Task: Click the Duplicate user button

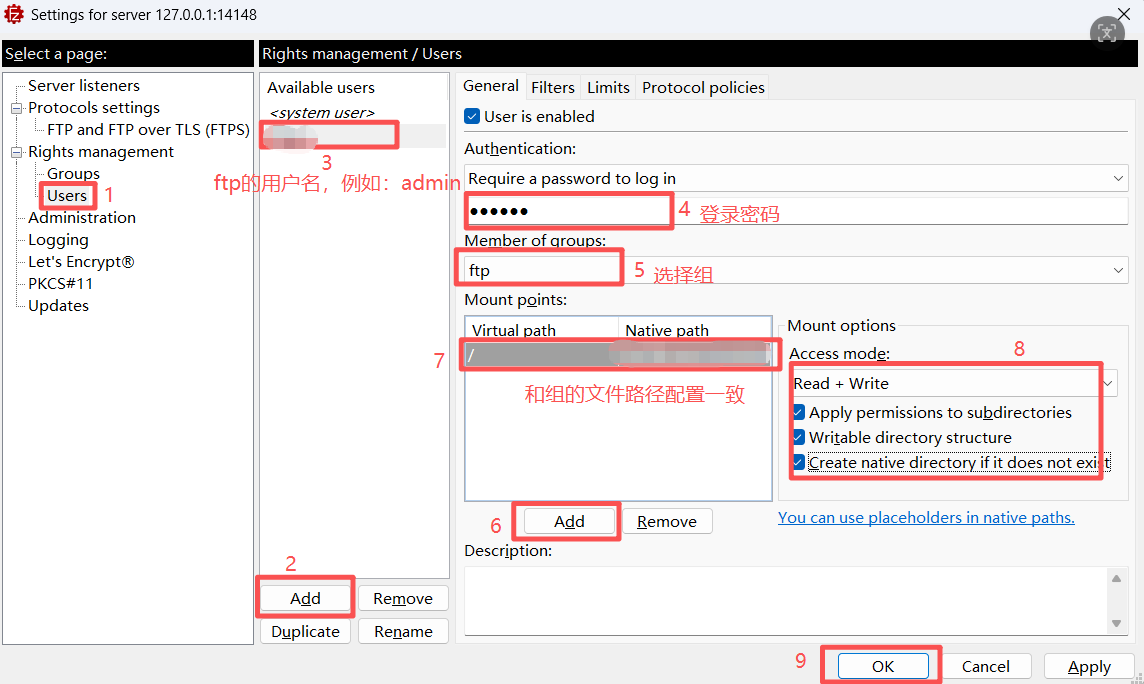Action: tap(305, 631)
